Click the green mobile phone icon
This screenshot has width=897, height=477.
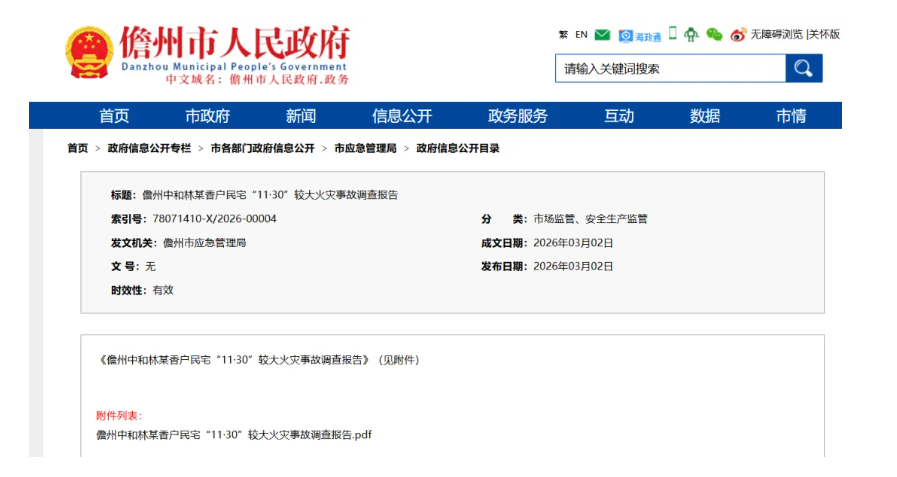(x=673, y=33)
